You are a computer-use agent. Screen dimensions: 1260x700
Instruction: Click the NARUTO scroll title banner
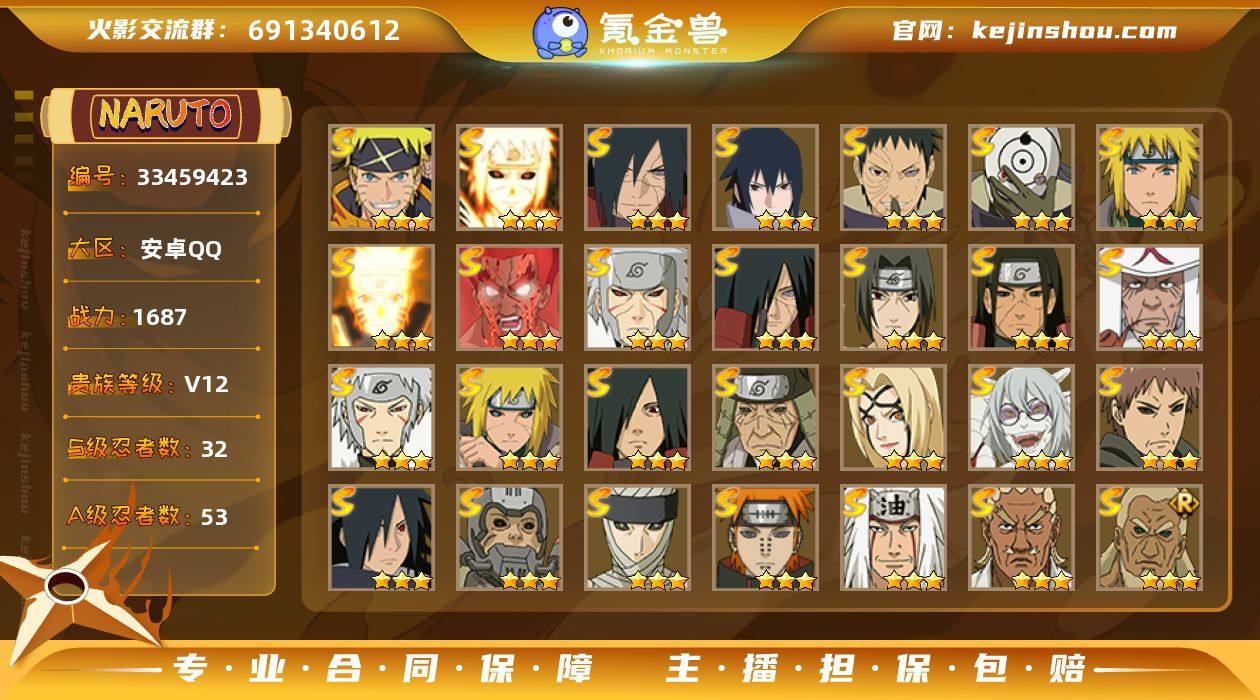pyautogui.click(x=165, y=114)
